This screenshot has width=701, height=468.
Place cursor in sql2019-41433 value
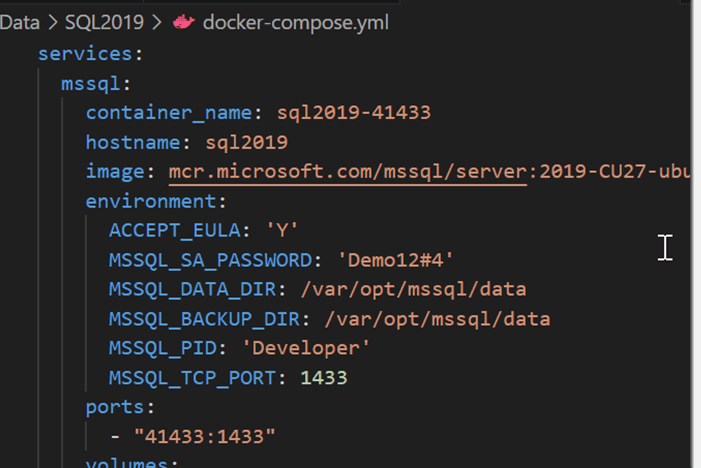click(x=354, y=112)
